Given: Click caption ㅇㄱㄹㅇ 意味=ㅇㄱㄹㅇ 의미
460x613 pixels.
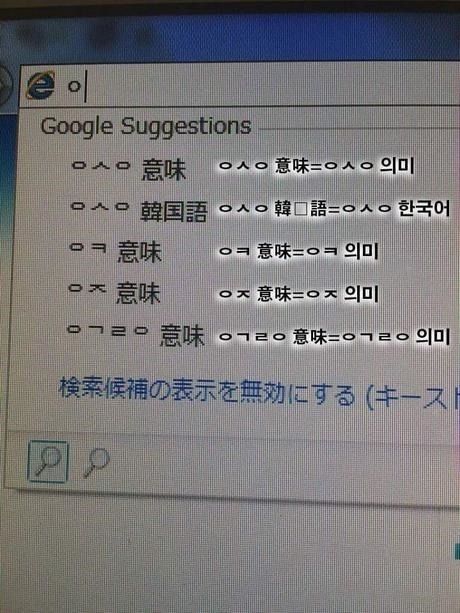Looking at the screenshot, I should 335,337.
